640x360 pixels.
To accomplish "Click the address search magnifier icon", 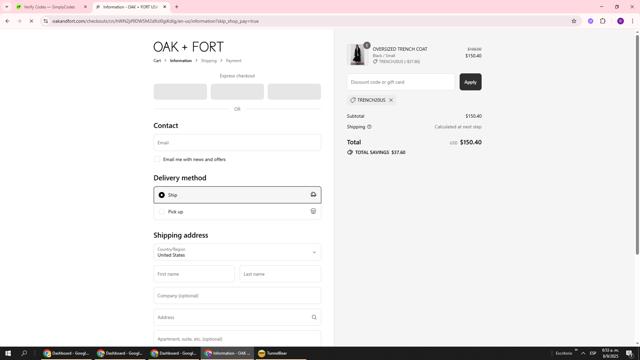I will 314,317.
